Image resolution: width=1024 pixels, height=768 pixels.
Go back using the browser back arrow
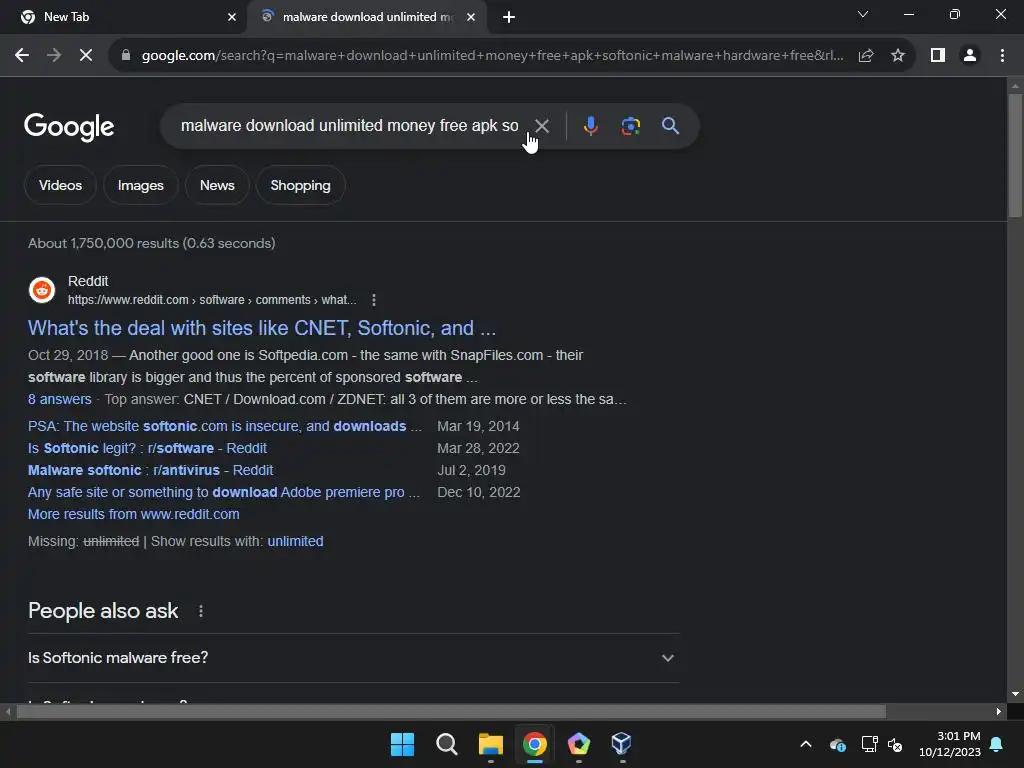22,56
